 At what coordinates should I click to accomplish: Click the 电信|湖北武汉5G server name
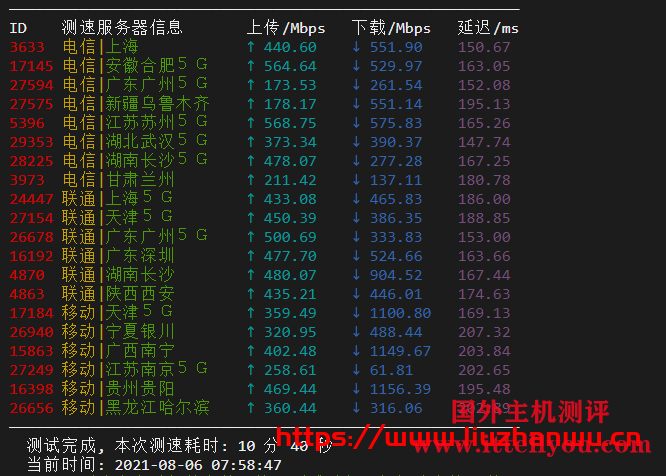coord(135,141)
